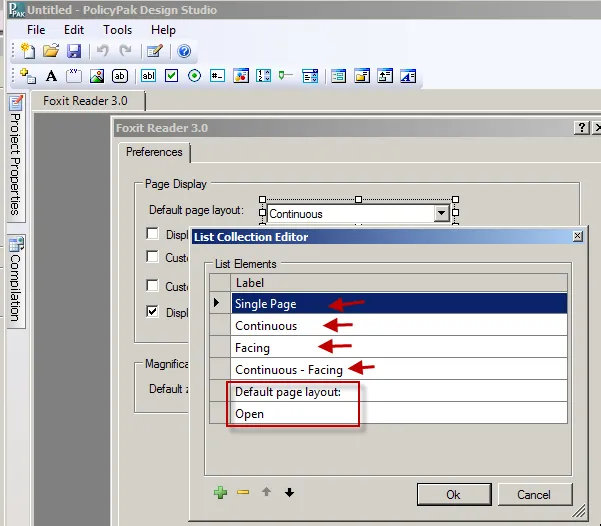
Task: Select the Continuous - Facing row
Action: pos(399,369)
